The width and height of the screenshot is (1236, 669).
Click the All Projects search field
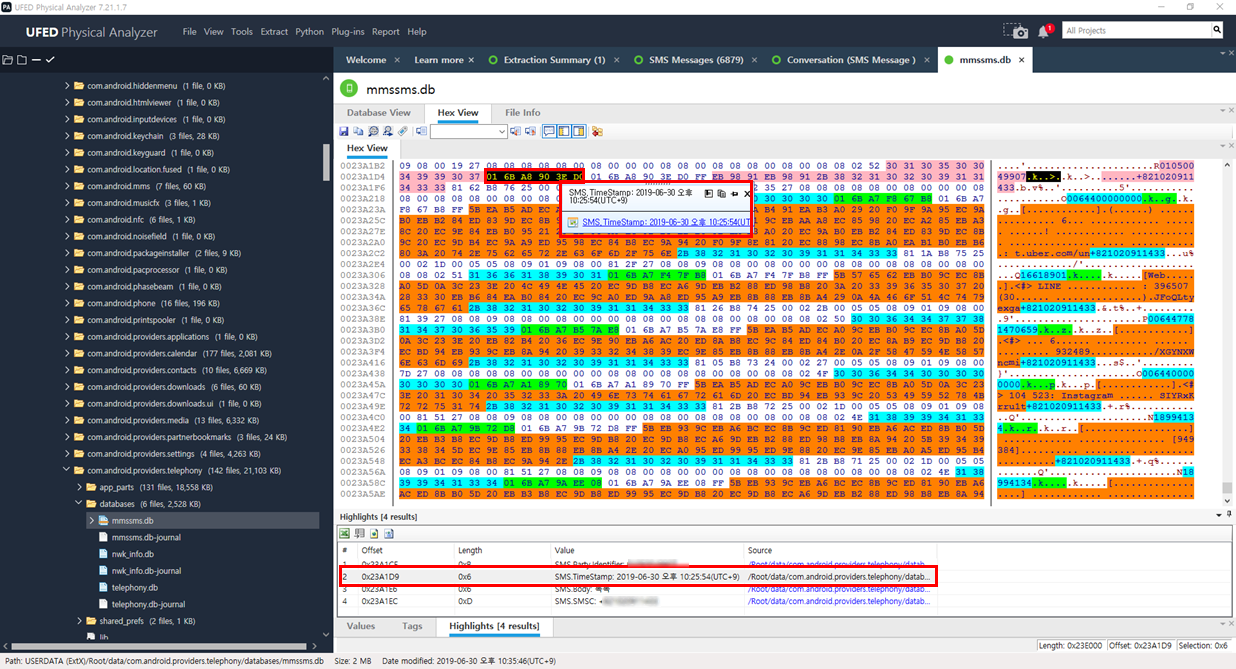click(x=1135, y=30)
